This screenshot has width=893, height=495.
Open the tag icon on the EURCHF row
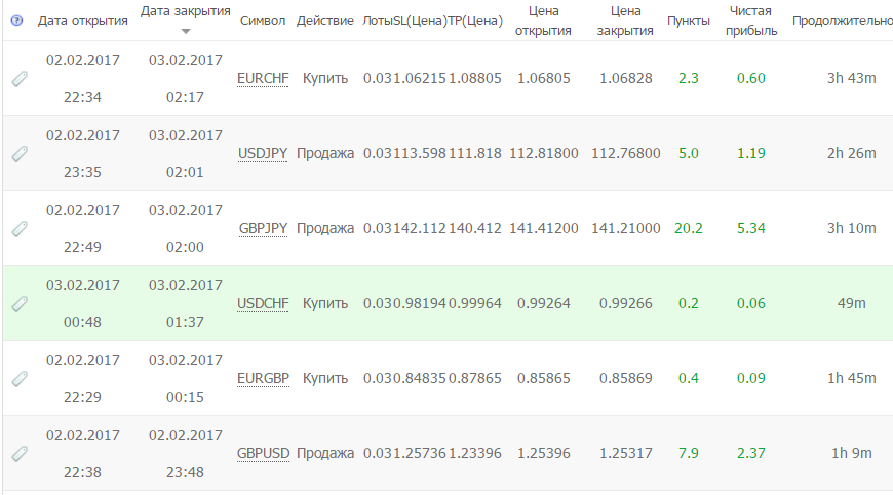pyautogui.click(x=20, y=79)
